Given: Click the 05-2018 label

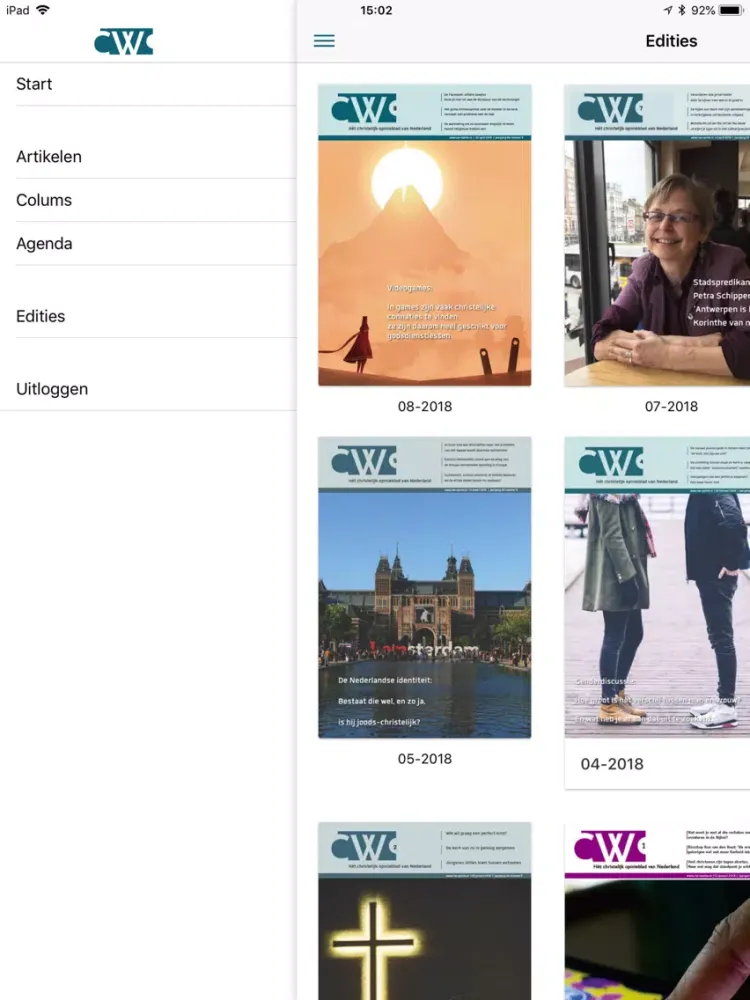Looking at the screenshot, I should 425,759.
